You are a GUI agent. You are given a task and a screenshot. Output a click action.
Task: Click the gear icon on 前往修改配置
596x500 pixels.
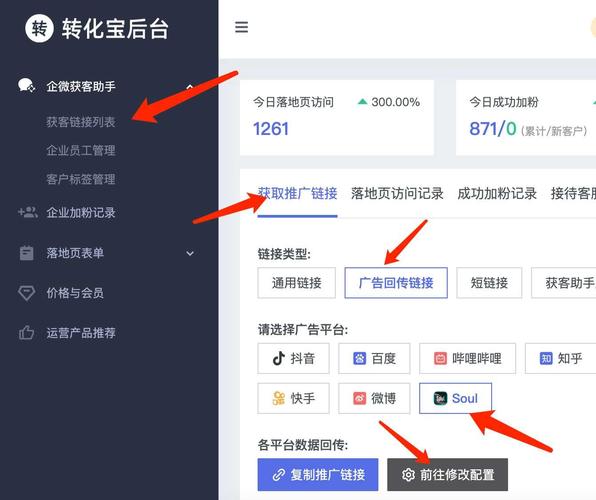(x=408, y=475)
